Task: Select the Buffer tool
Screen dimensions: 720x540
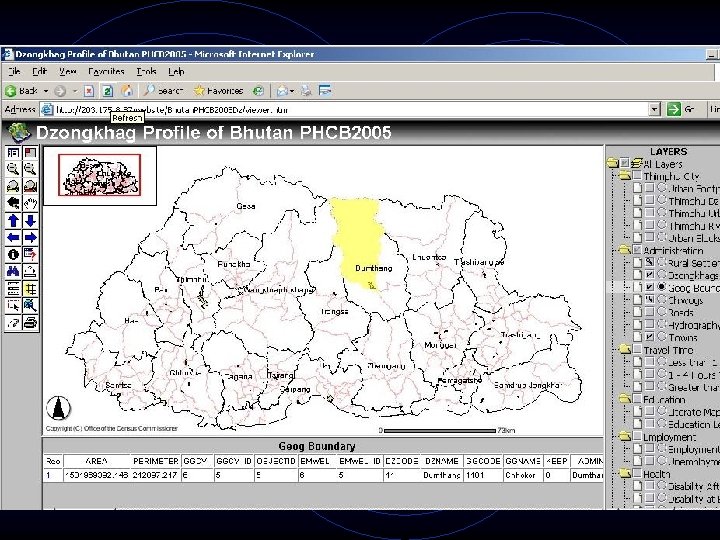Action: coord(30,289)
